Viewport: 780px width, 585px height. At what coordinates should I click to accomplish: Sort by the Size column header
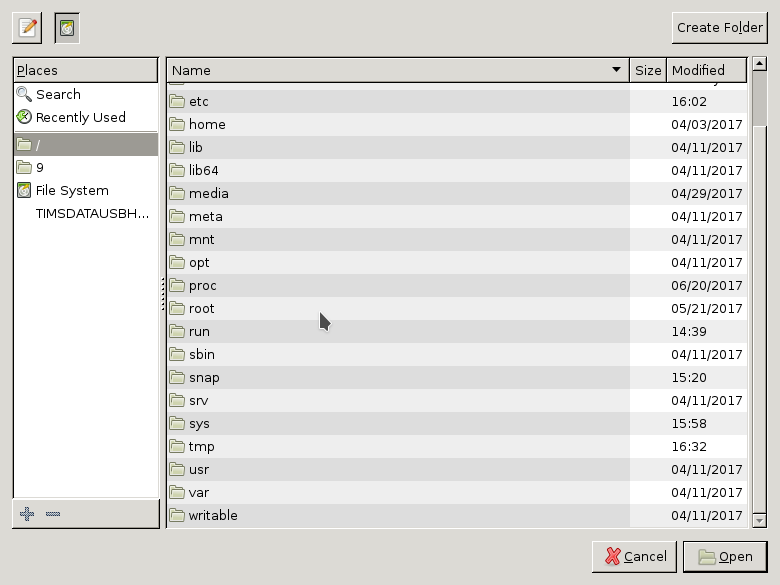click(648, 70)
